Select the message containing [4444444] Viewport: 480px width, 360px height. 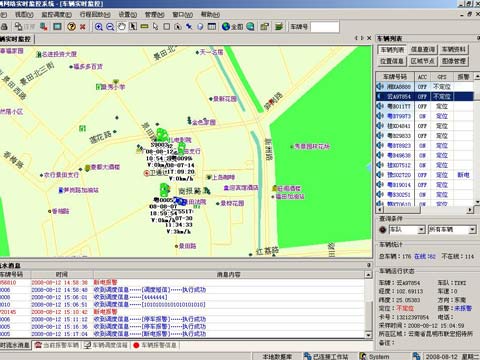(182, 297)
